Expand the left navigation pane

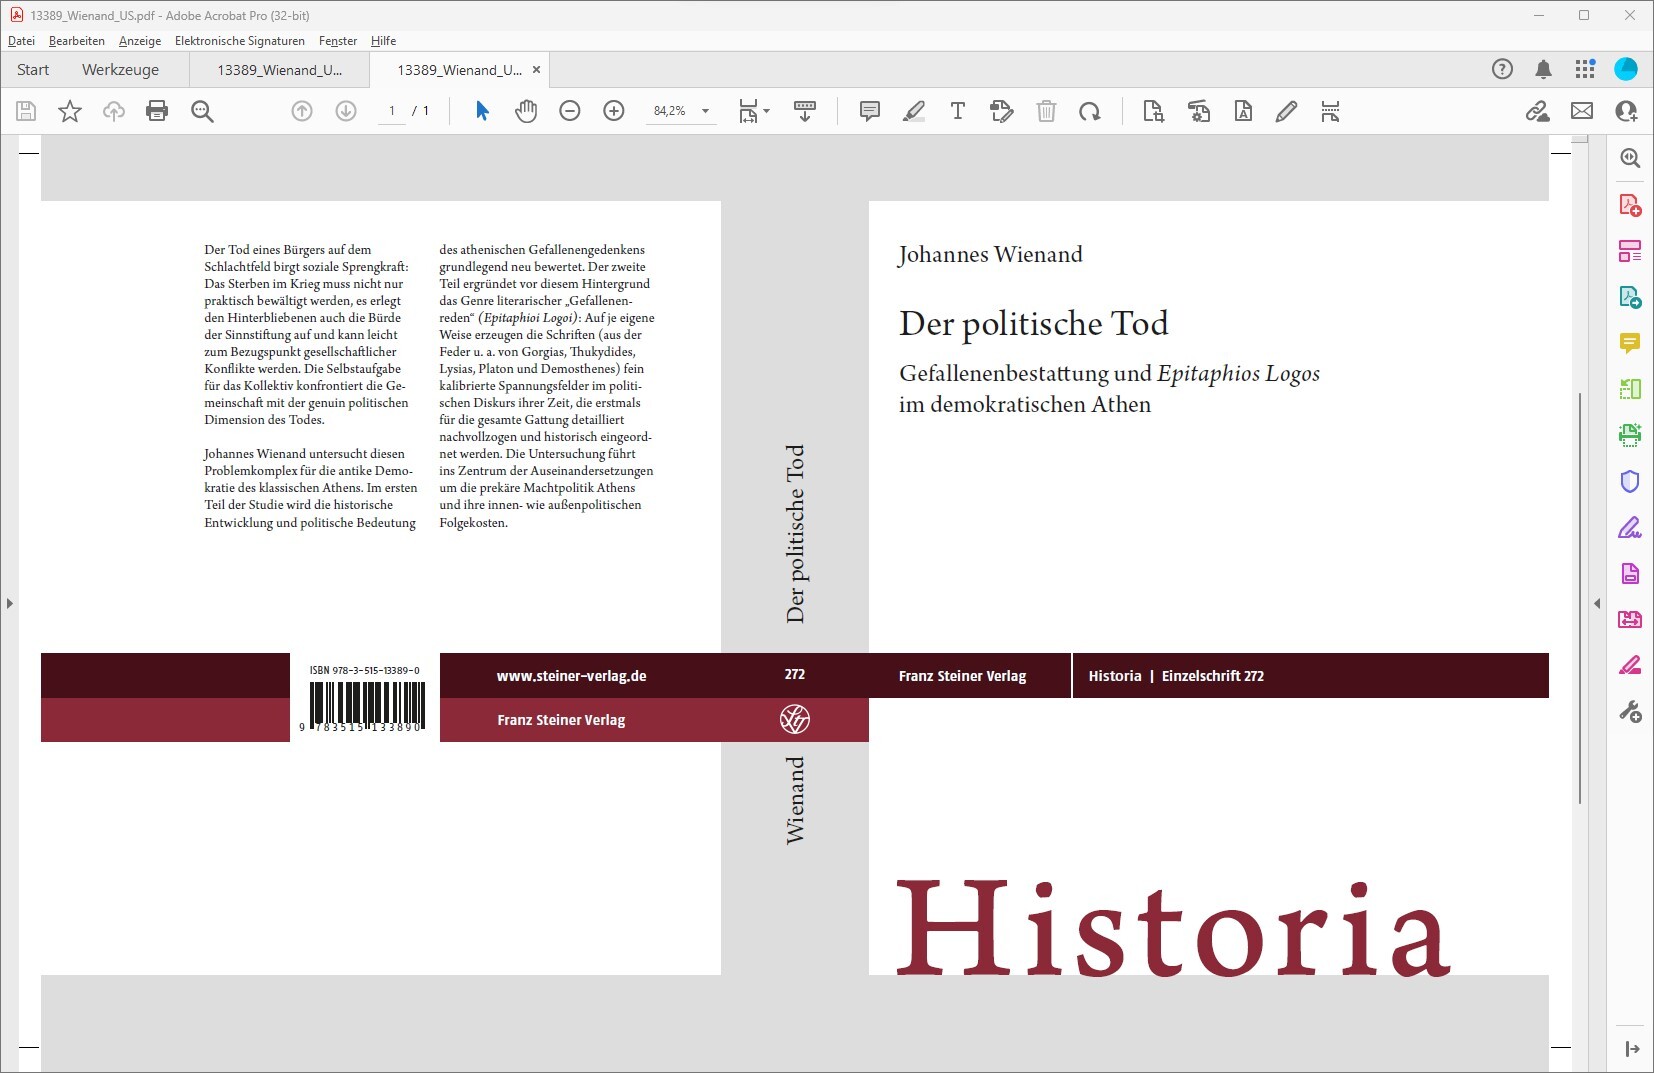click(10, 603)
